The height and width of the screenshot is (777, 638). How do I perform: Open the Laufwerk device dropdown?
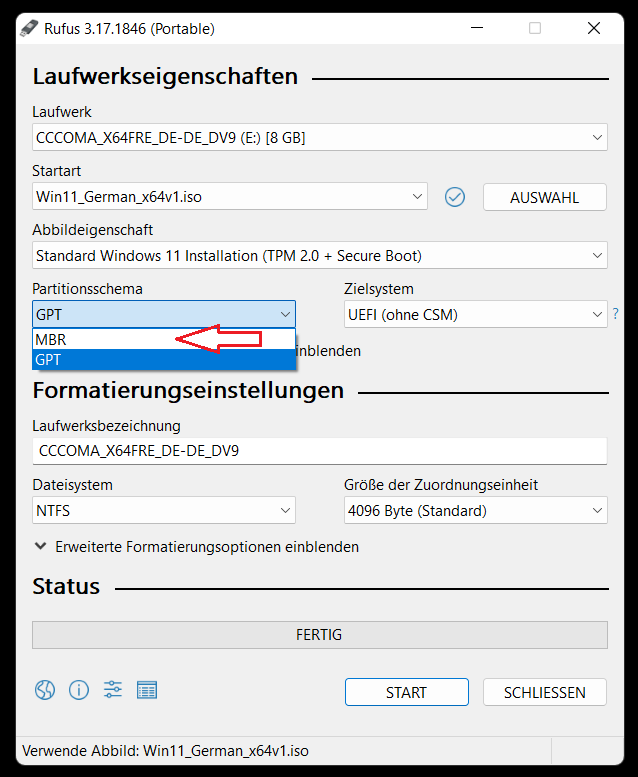[x=320, y=137]
